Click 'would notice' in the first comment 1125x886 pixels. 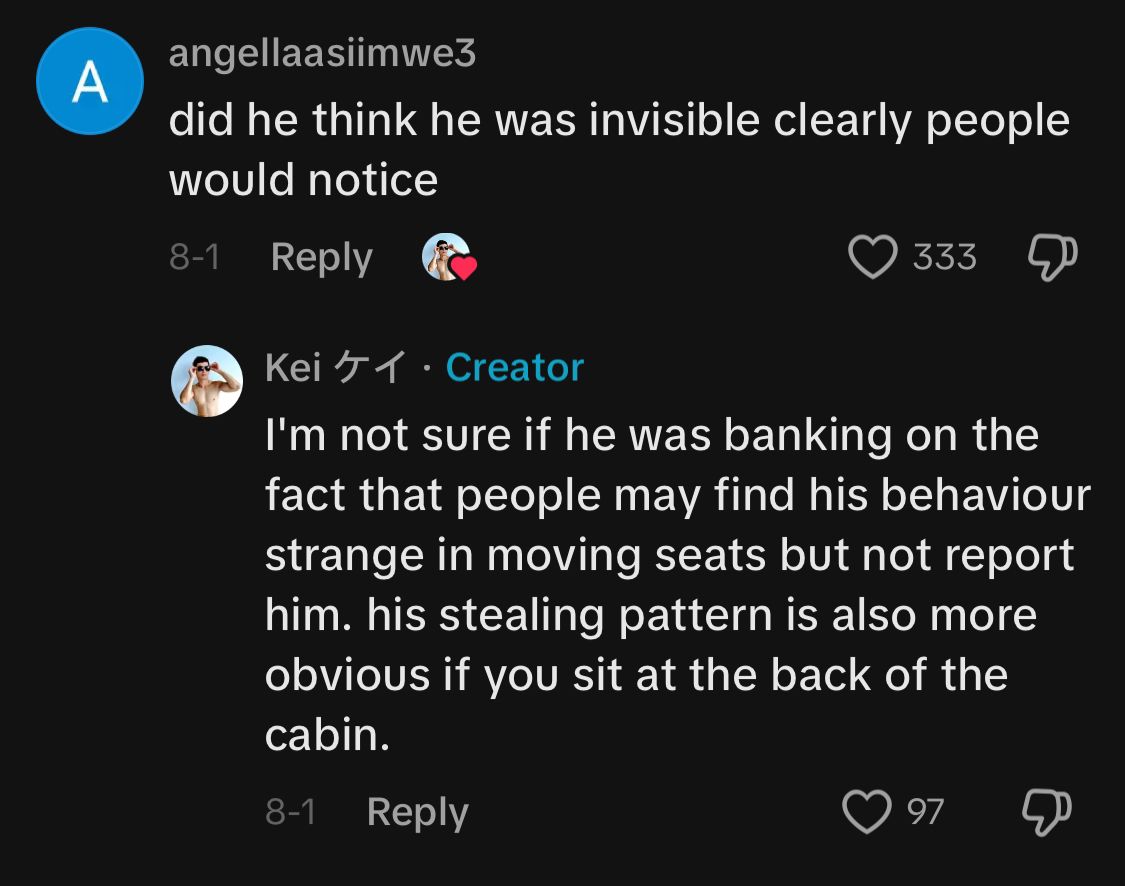(303, 180)
